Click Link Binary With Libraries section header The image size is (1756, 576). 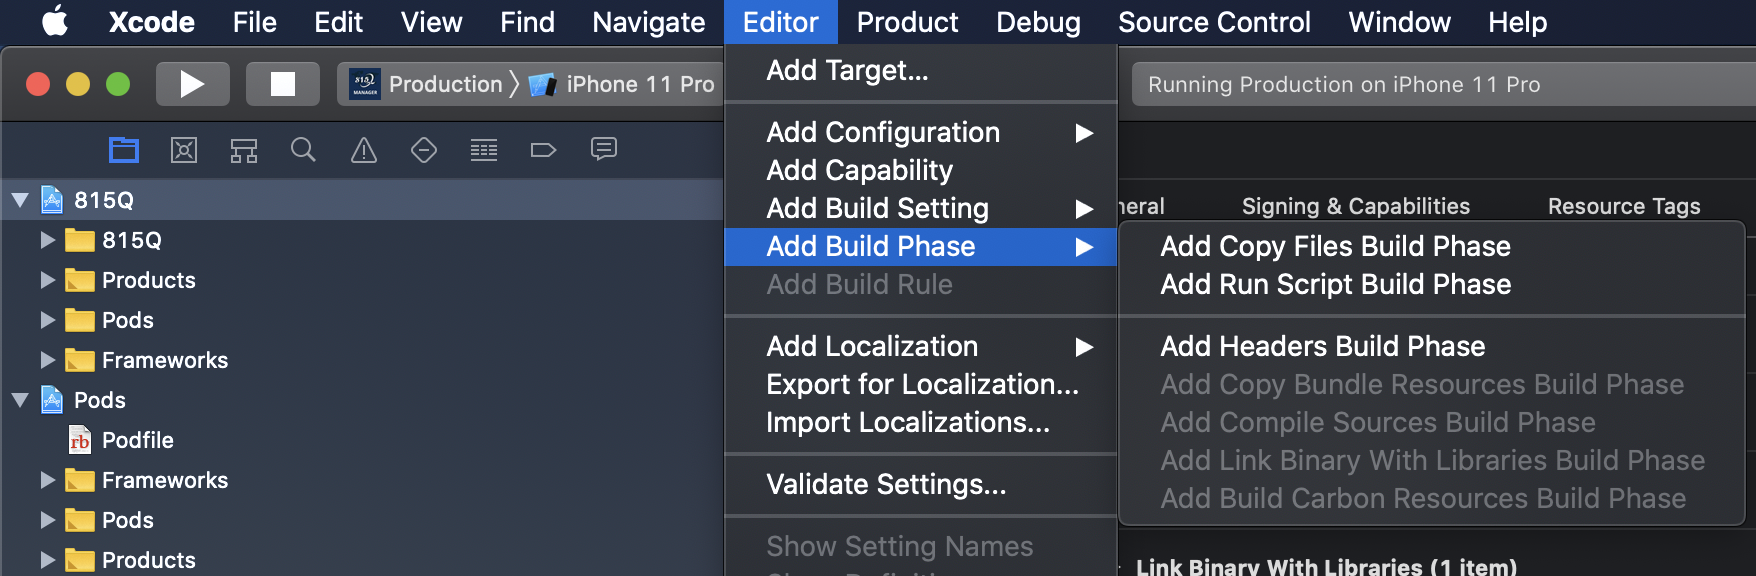(x=1326, y=566)
